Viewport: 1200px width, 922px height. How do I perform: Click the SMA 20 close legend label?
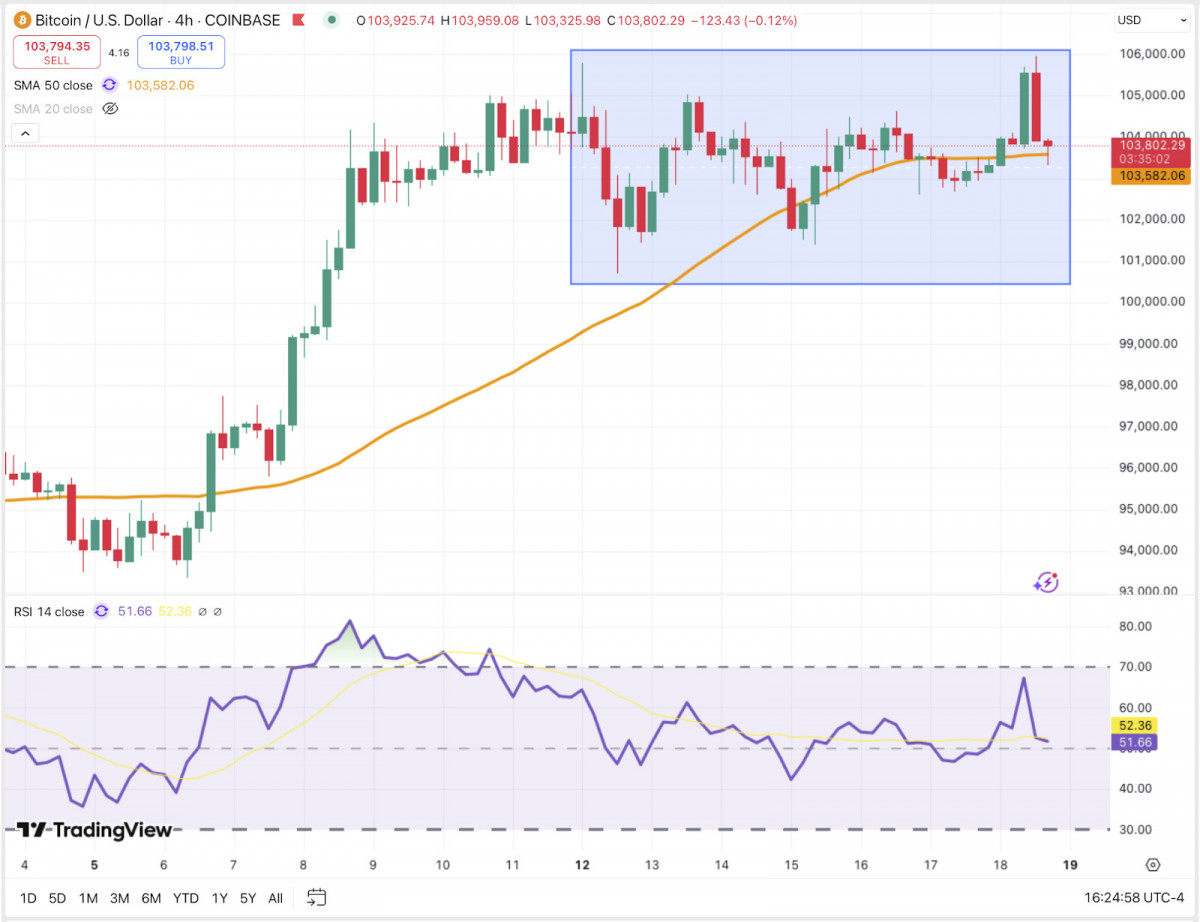tap(53, 109)
